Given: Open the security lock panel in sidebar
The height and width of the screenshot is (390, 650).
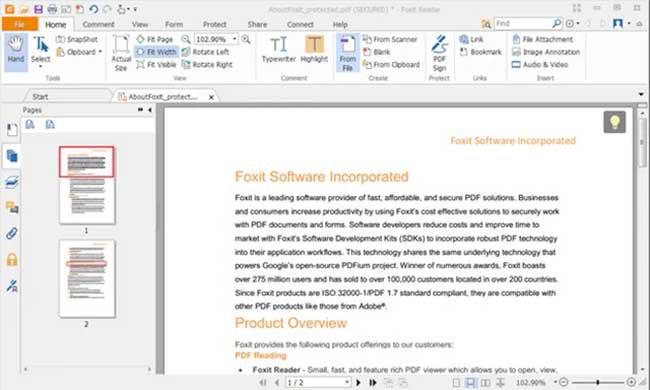Looking at the screenshot, I should pos(12,259).
